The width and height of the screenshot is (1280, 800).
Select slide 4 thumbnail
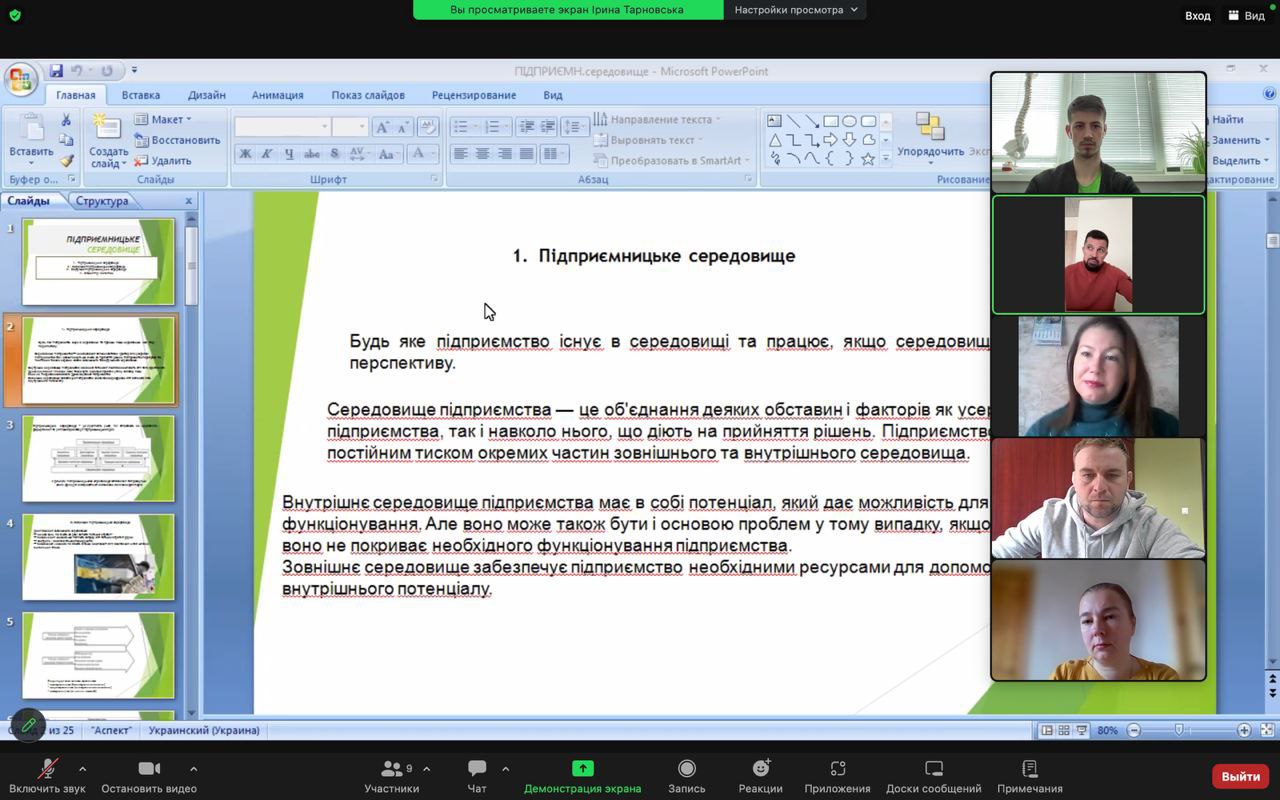click(98, 557)
